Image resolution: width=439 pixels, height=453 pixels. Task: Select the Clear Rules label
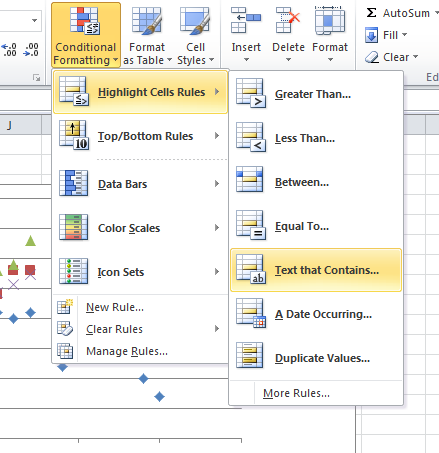click(x=114, y=329)
